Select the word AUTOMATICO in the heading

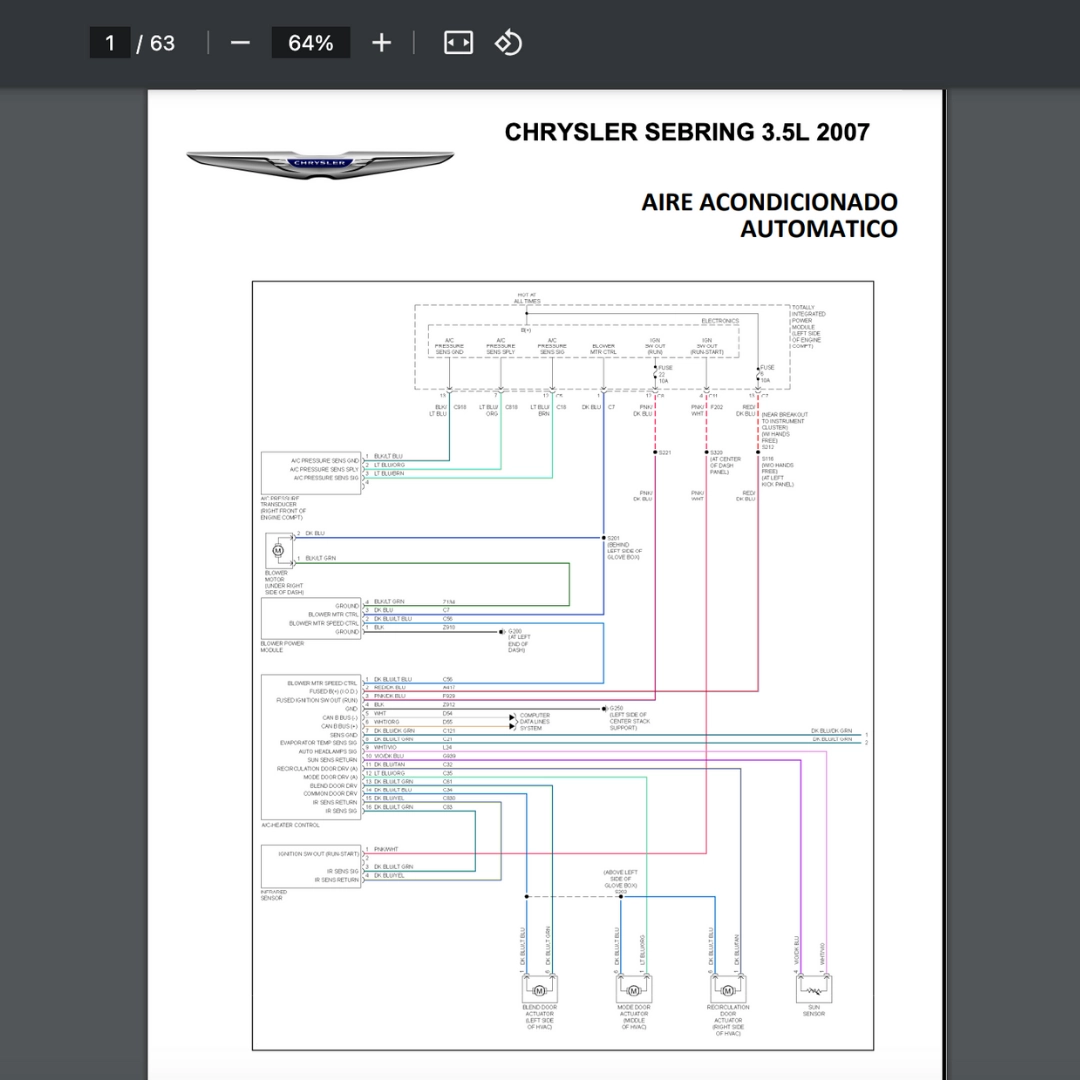point(819,229)
